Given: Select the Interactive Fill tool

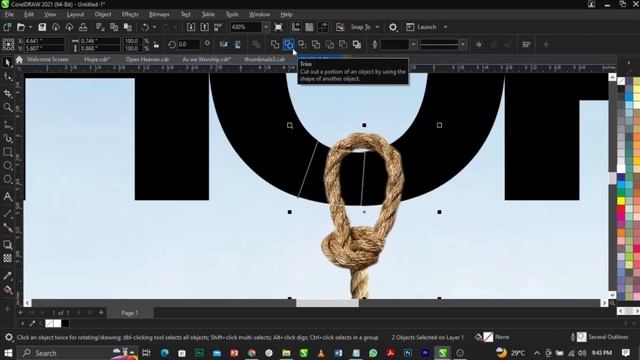Looking at the screenshot, I should coord(7,290).
